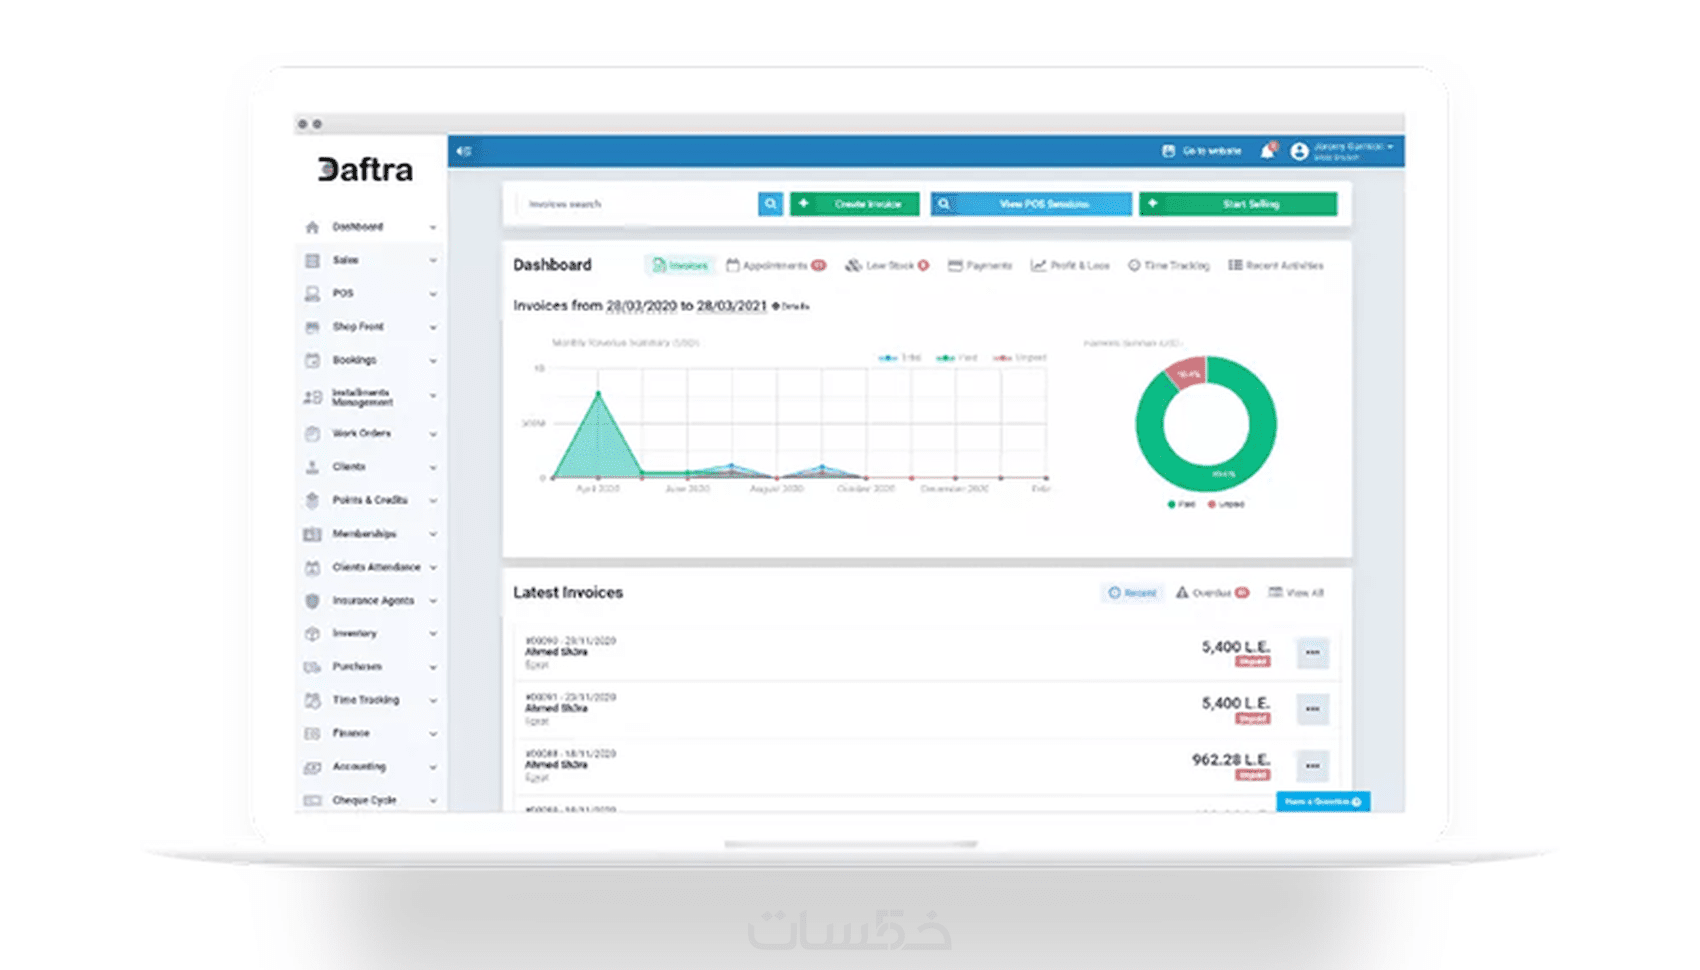Click the invoices search field
The width and height of the screenshot is (1700, 970).
click(637, 204)
